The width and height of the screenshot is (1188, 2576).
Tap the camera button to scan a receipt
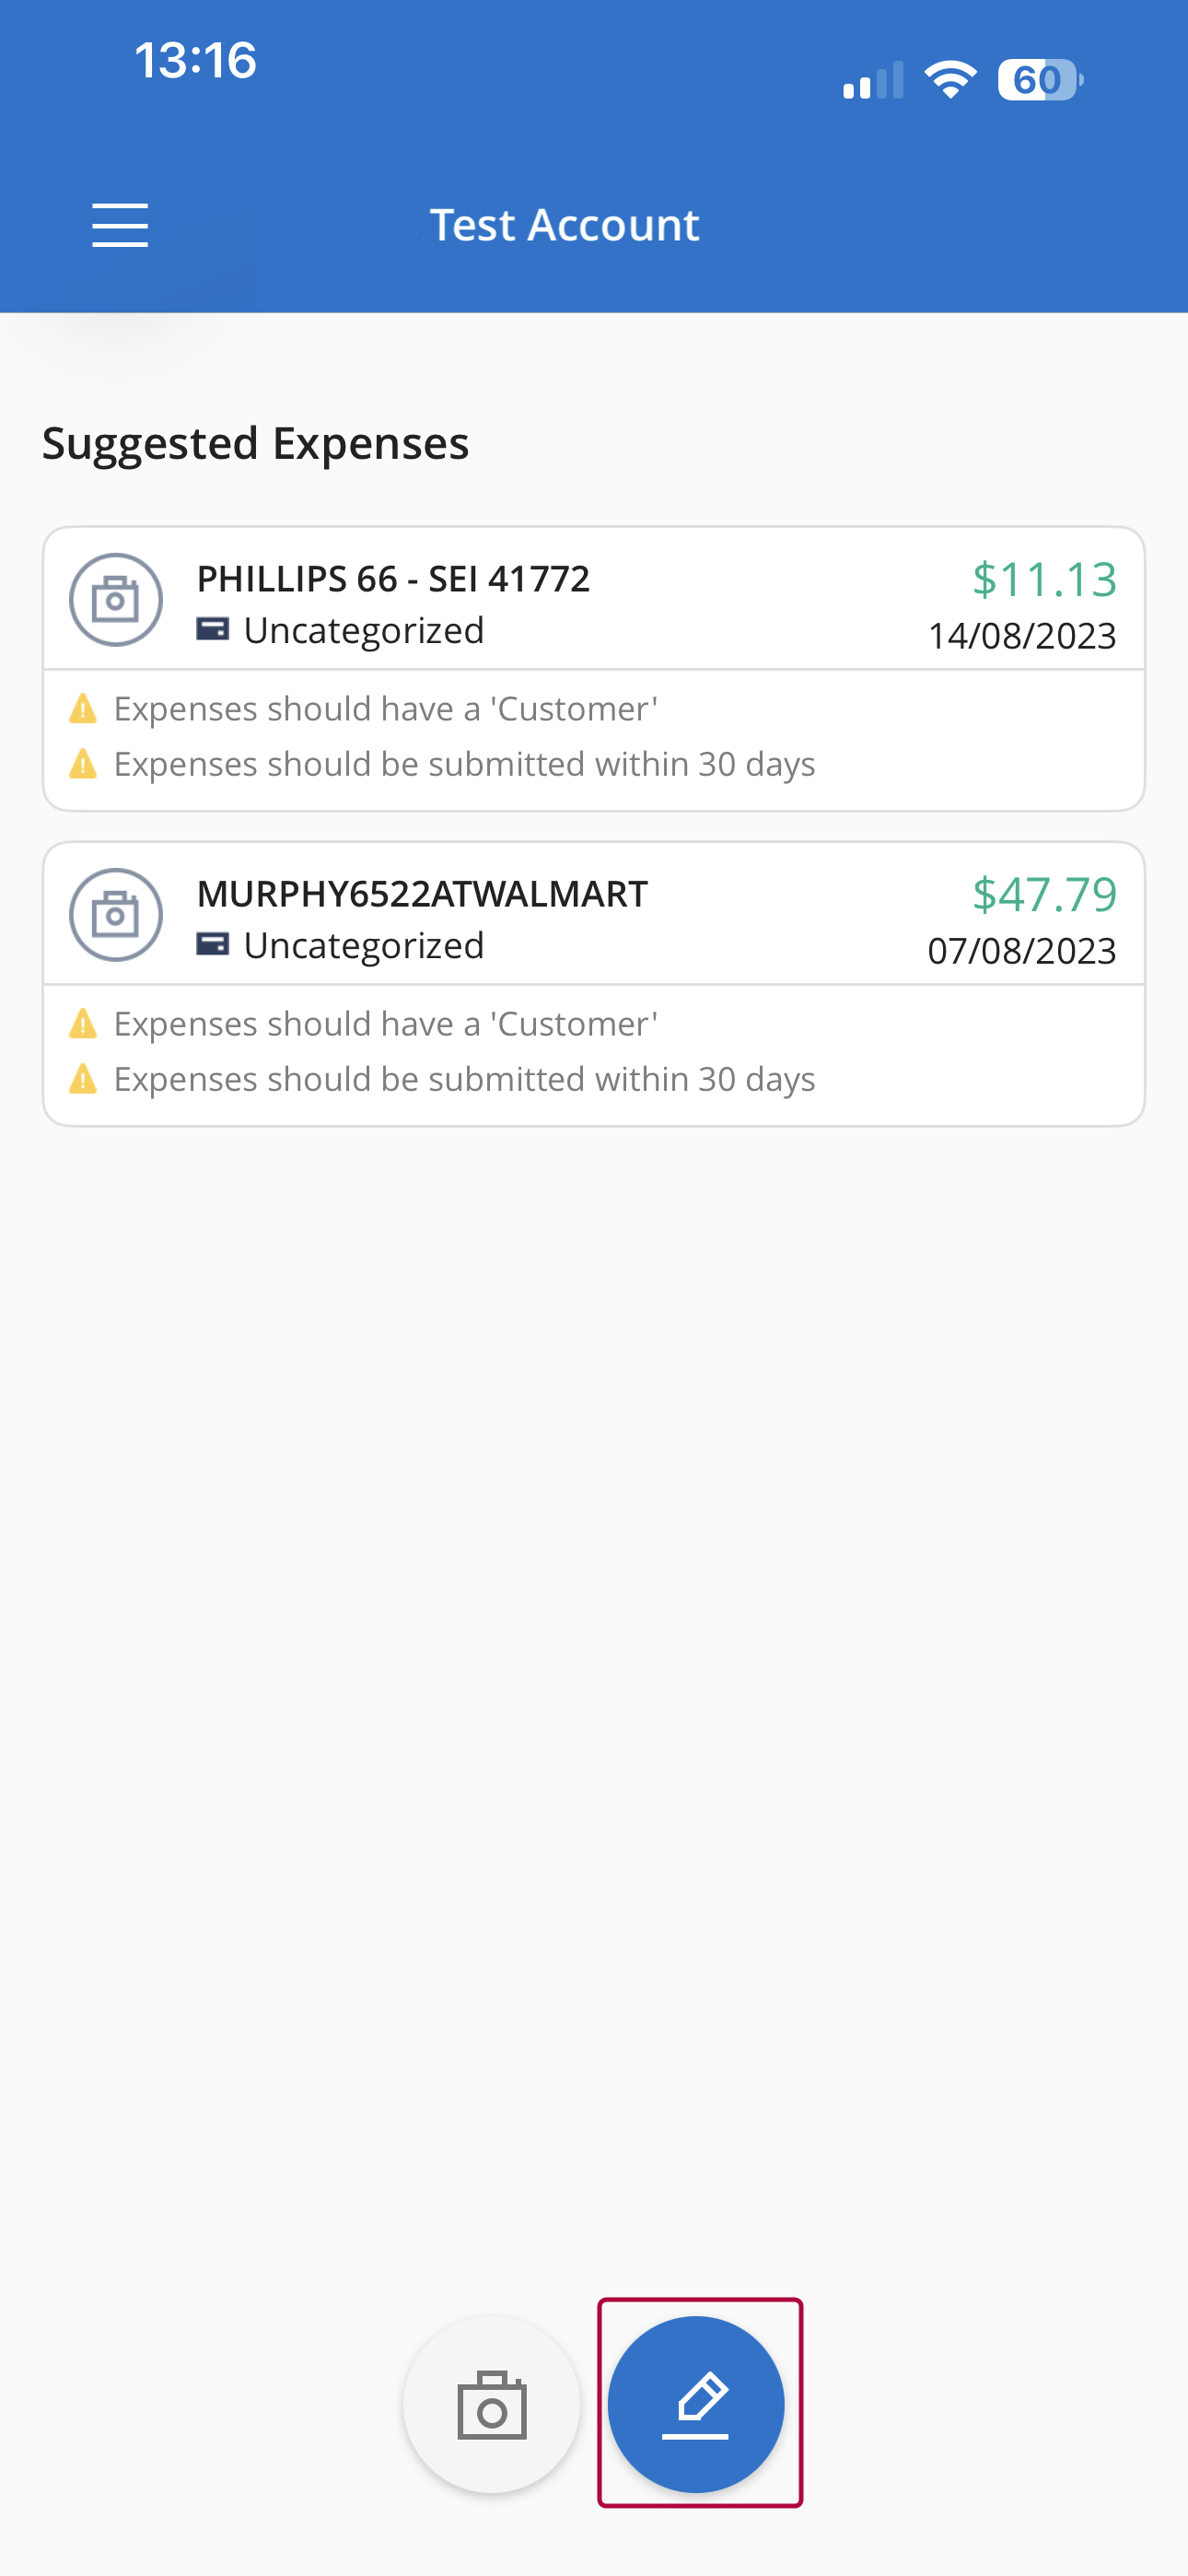491,2405
